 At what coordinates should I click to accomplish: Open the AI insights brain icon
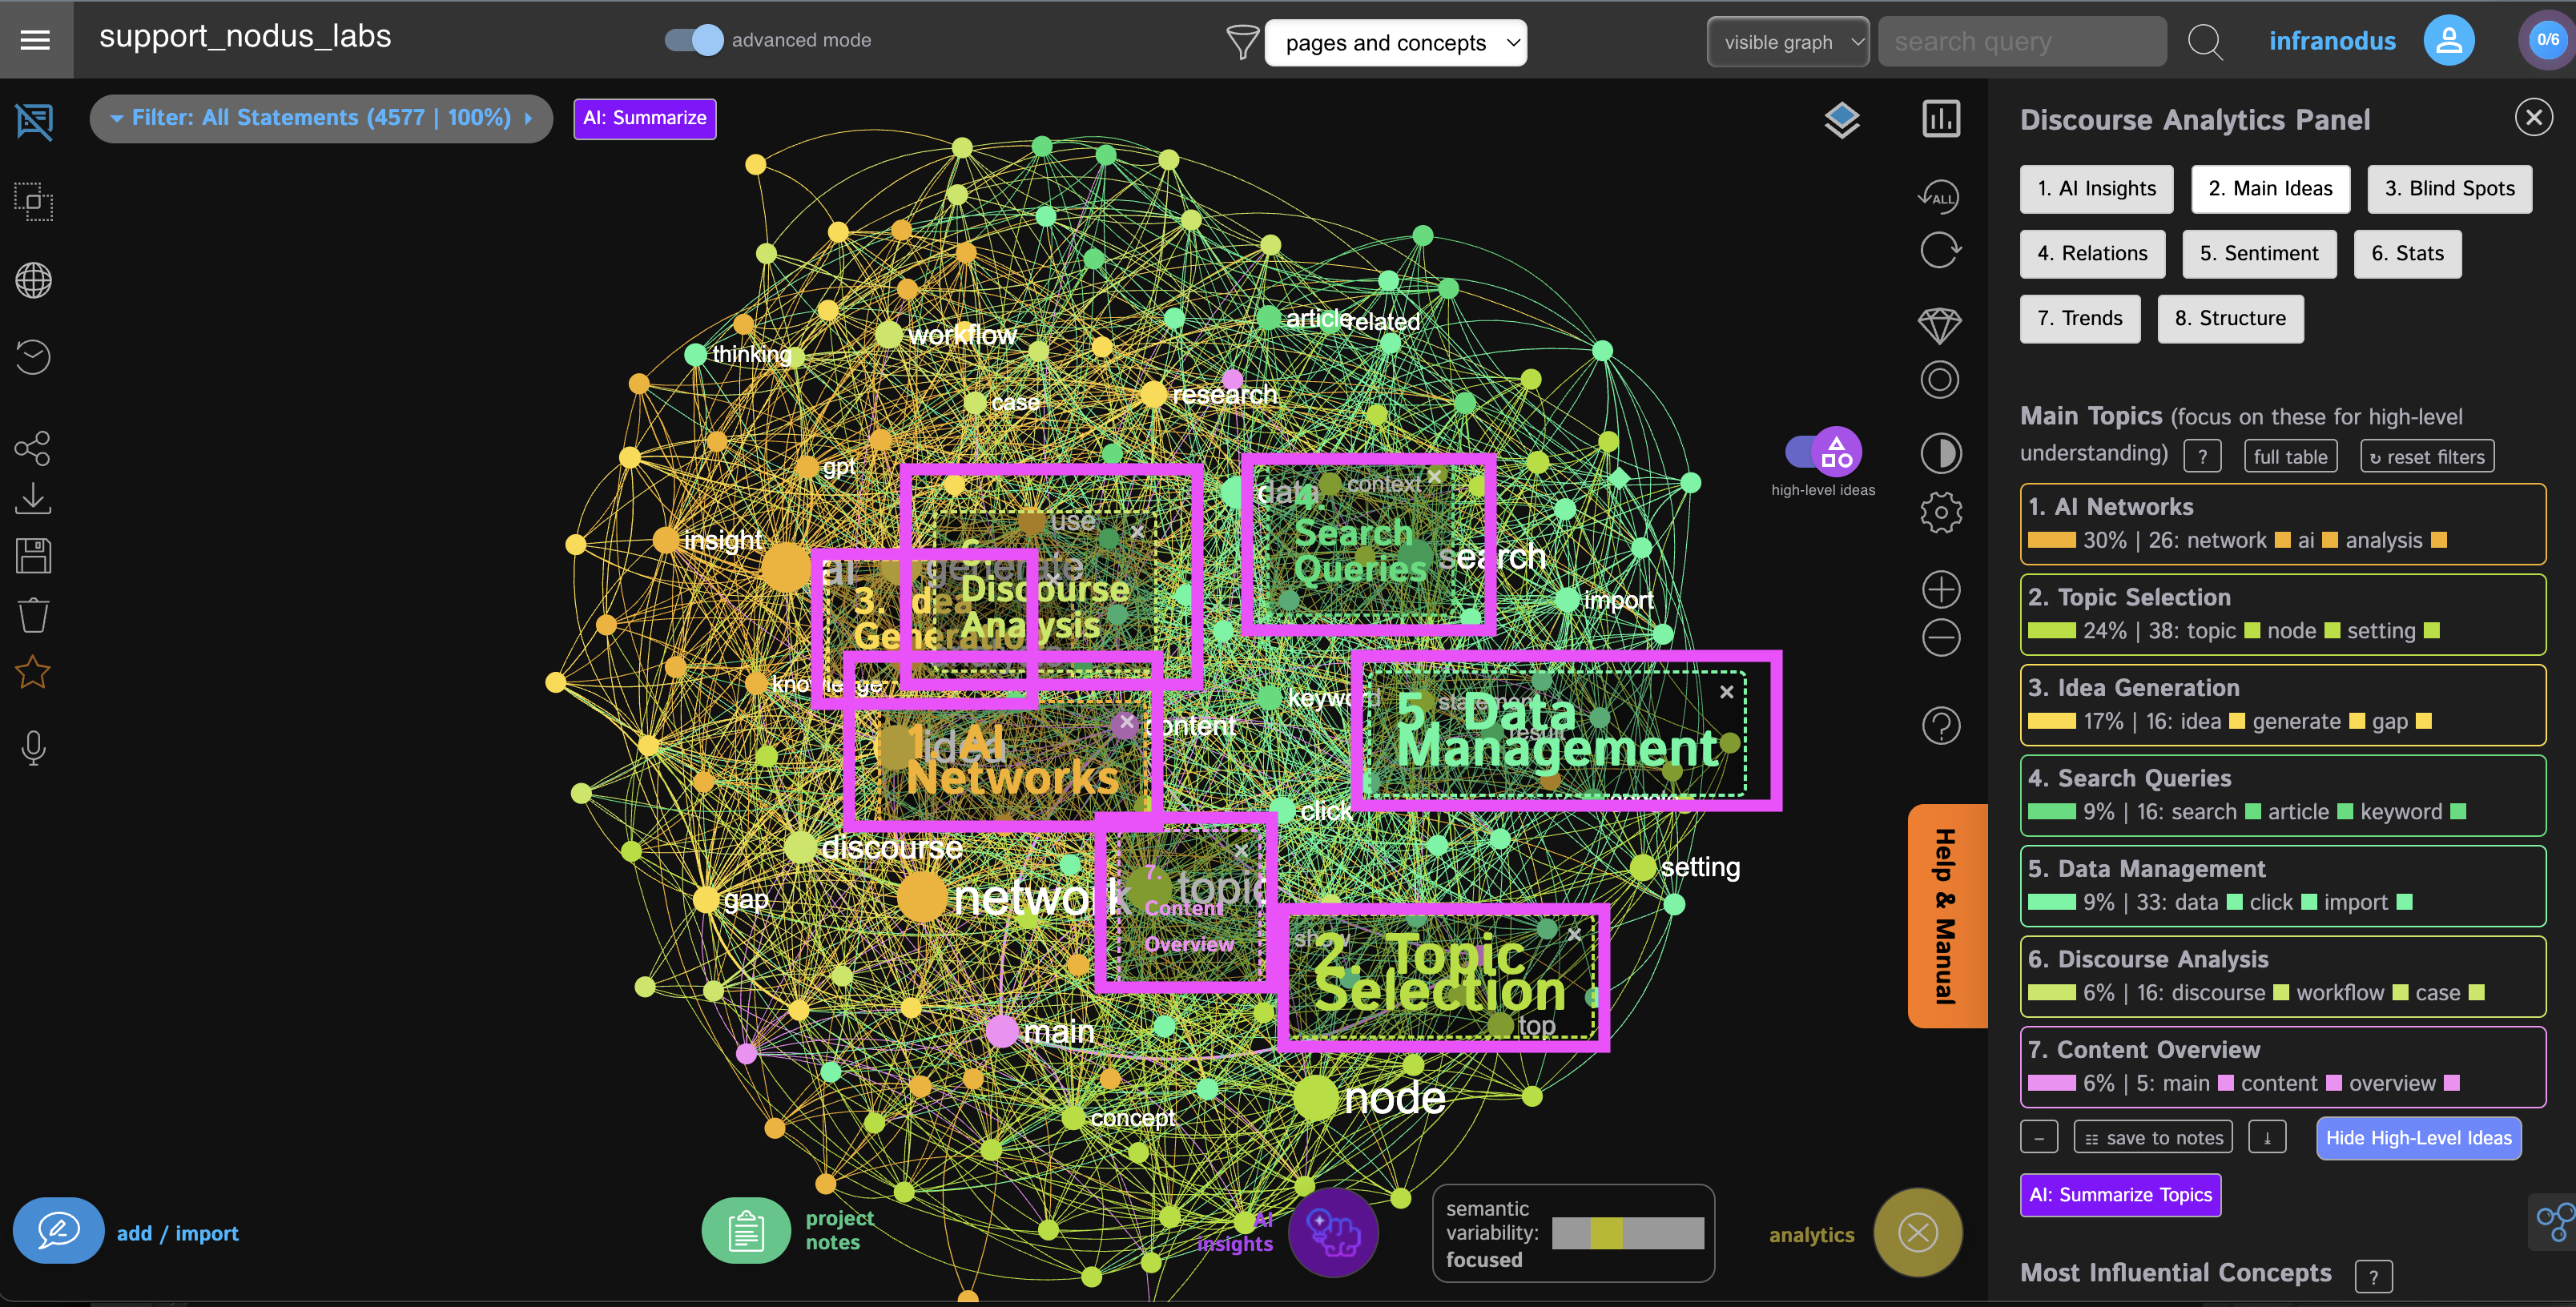[x=1332, y=1233]
